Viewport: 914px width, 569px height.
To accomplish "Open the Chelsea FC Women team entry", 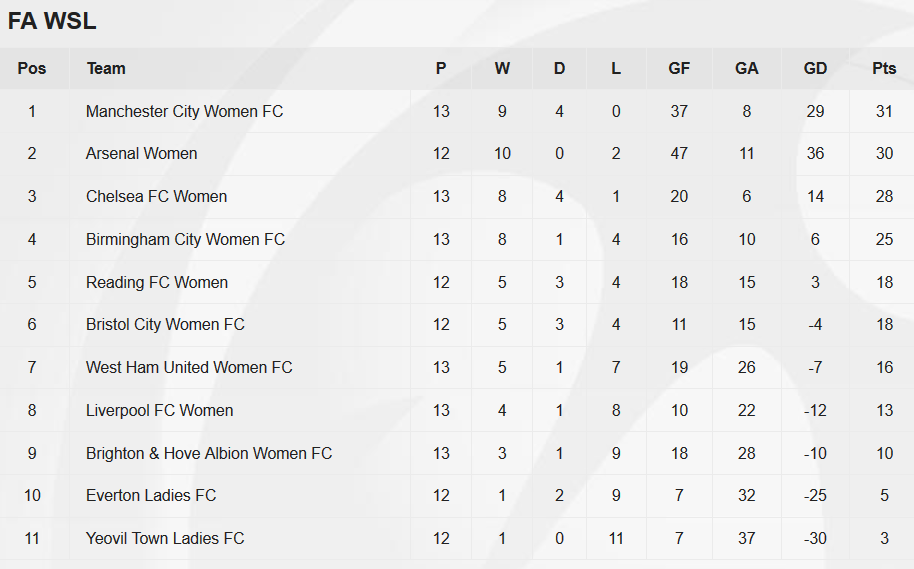I will point(156,196).
